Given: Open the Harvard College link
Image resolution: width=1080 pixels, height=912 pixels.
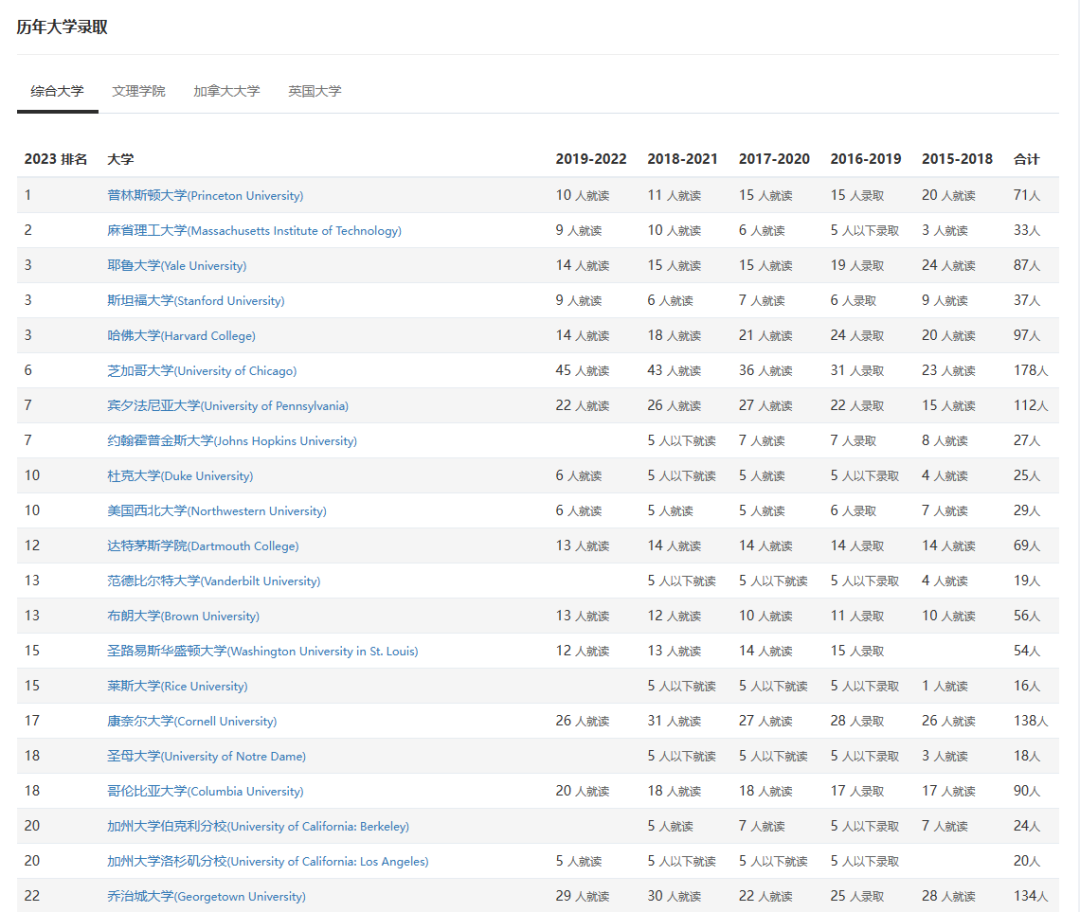Looking at the screenshot, I should tap(181, 335).
